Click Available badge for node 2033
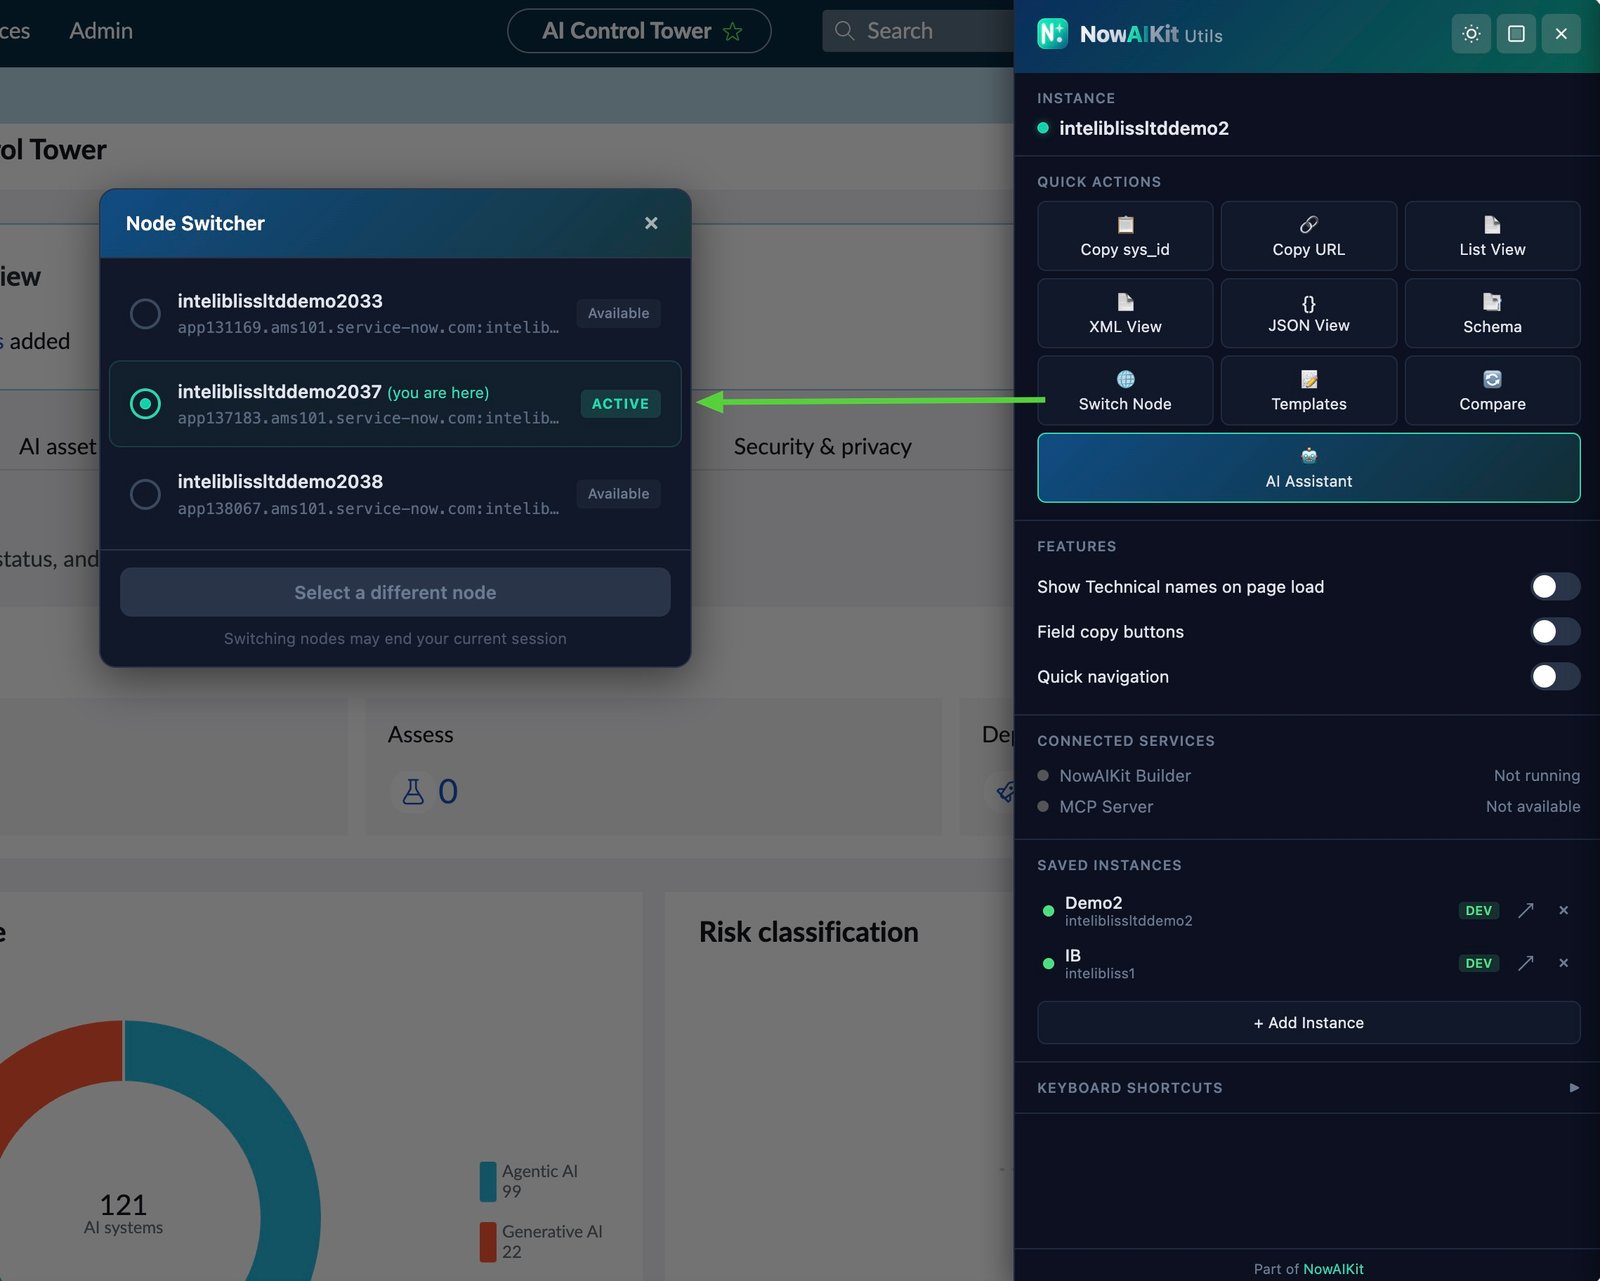1600x1281 pixels. (618, 313)
